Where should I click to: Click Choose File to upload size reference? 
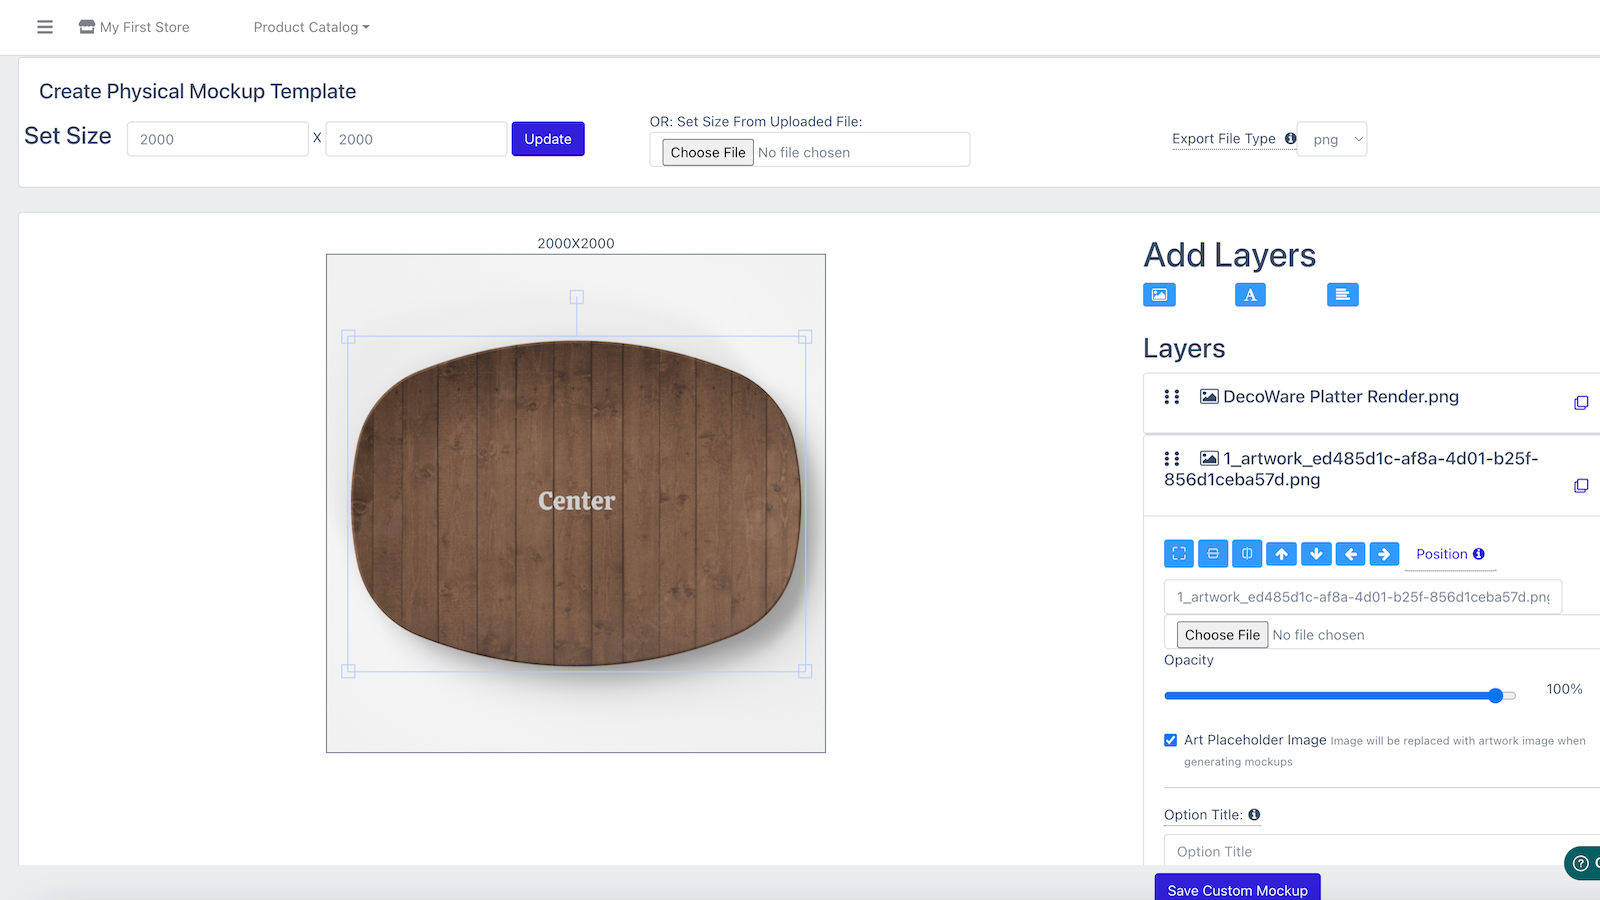click(x=707, y=151)
